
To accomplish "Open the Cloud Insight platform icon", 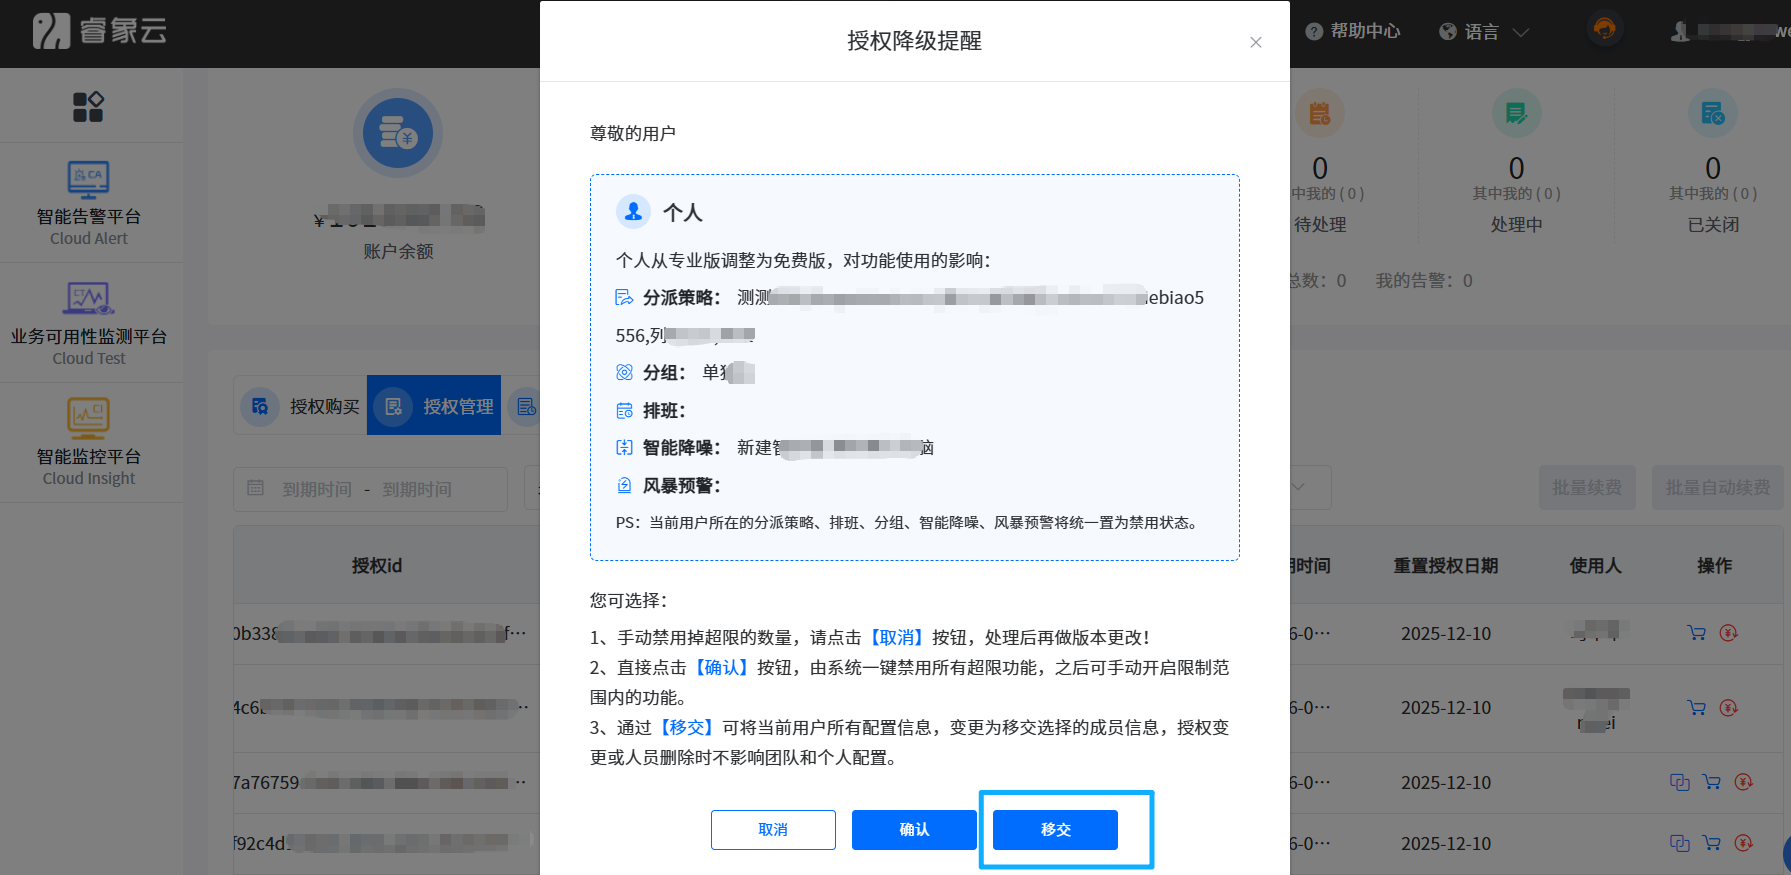I will point(89,418).
